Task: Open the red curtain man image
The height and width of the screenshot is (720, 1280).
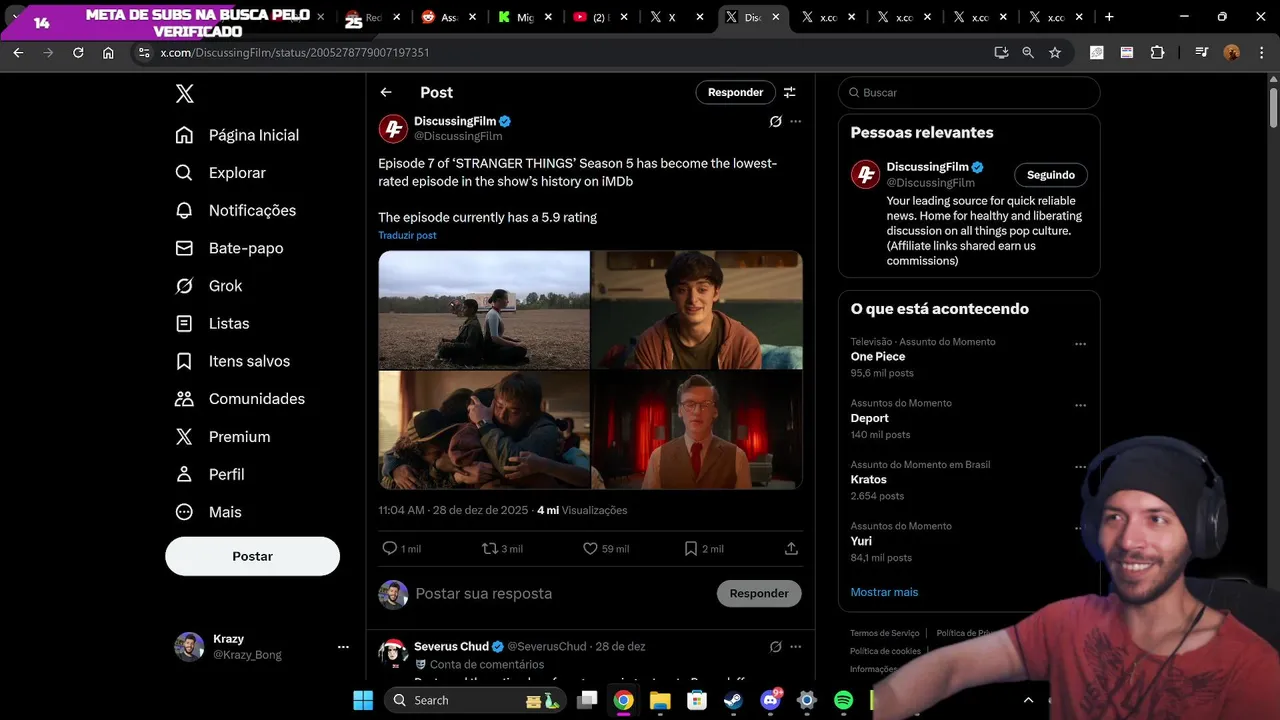Action: tap(697, 430)
